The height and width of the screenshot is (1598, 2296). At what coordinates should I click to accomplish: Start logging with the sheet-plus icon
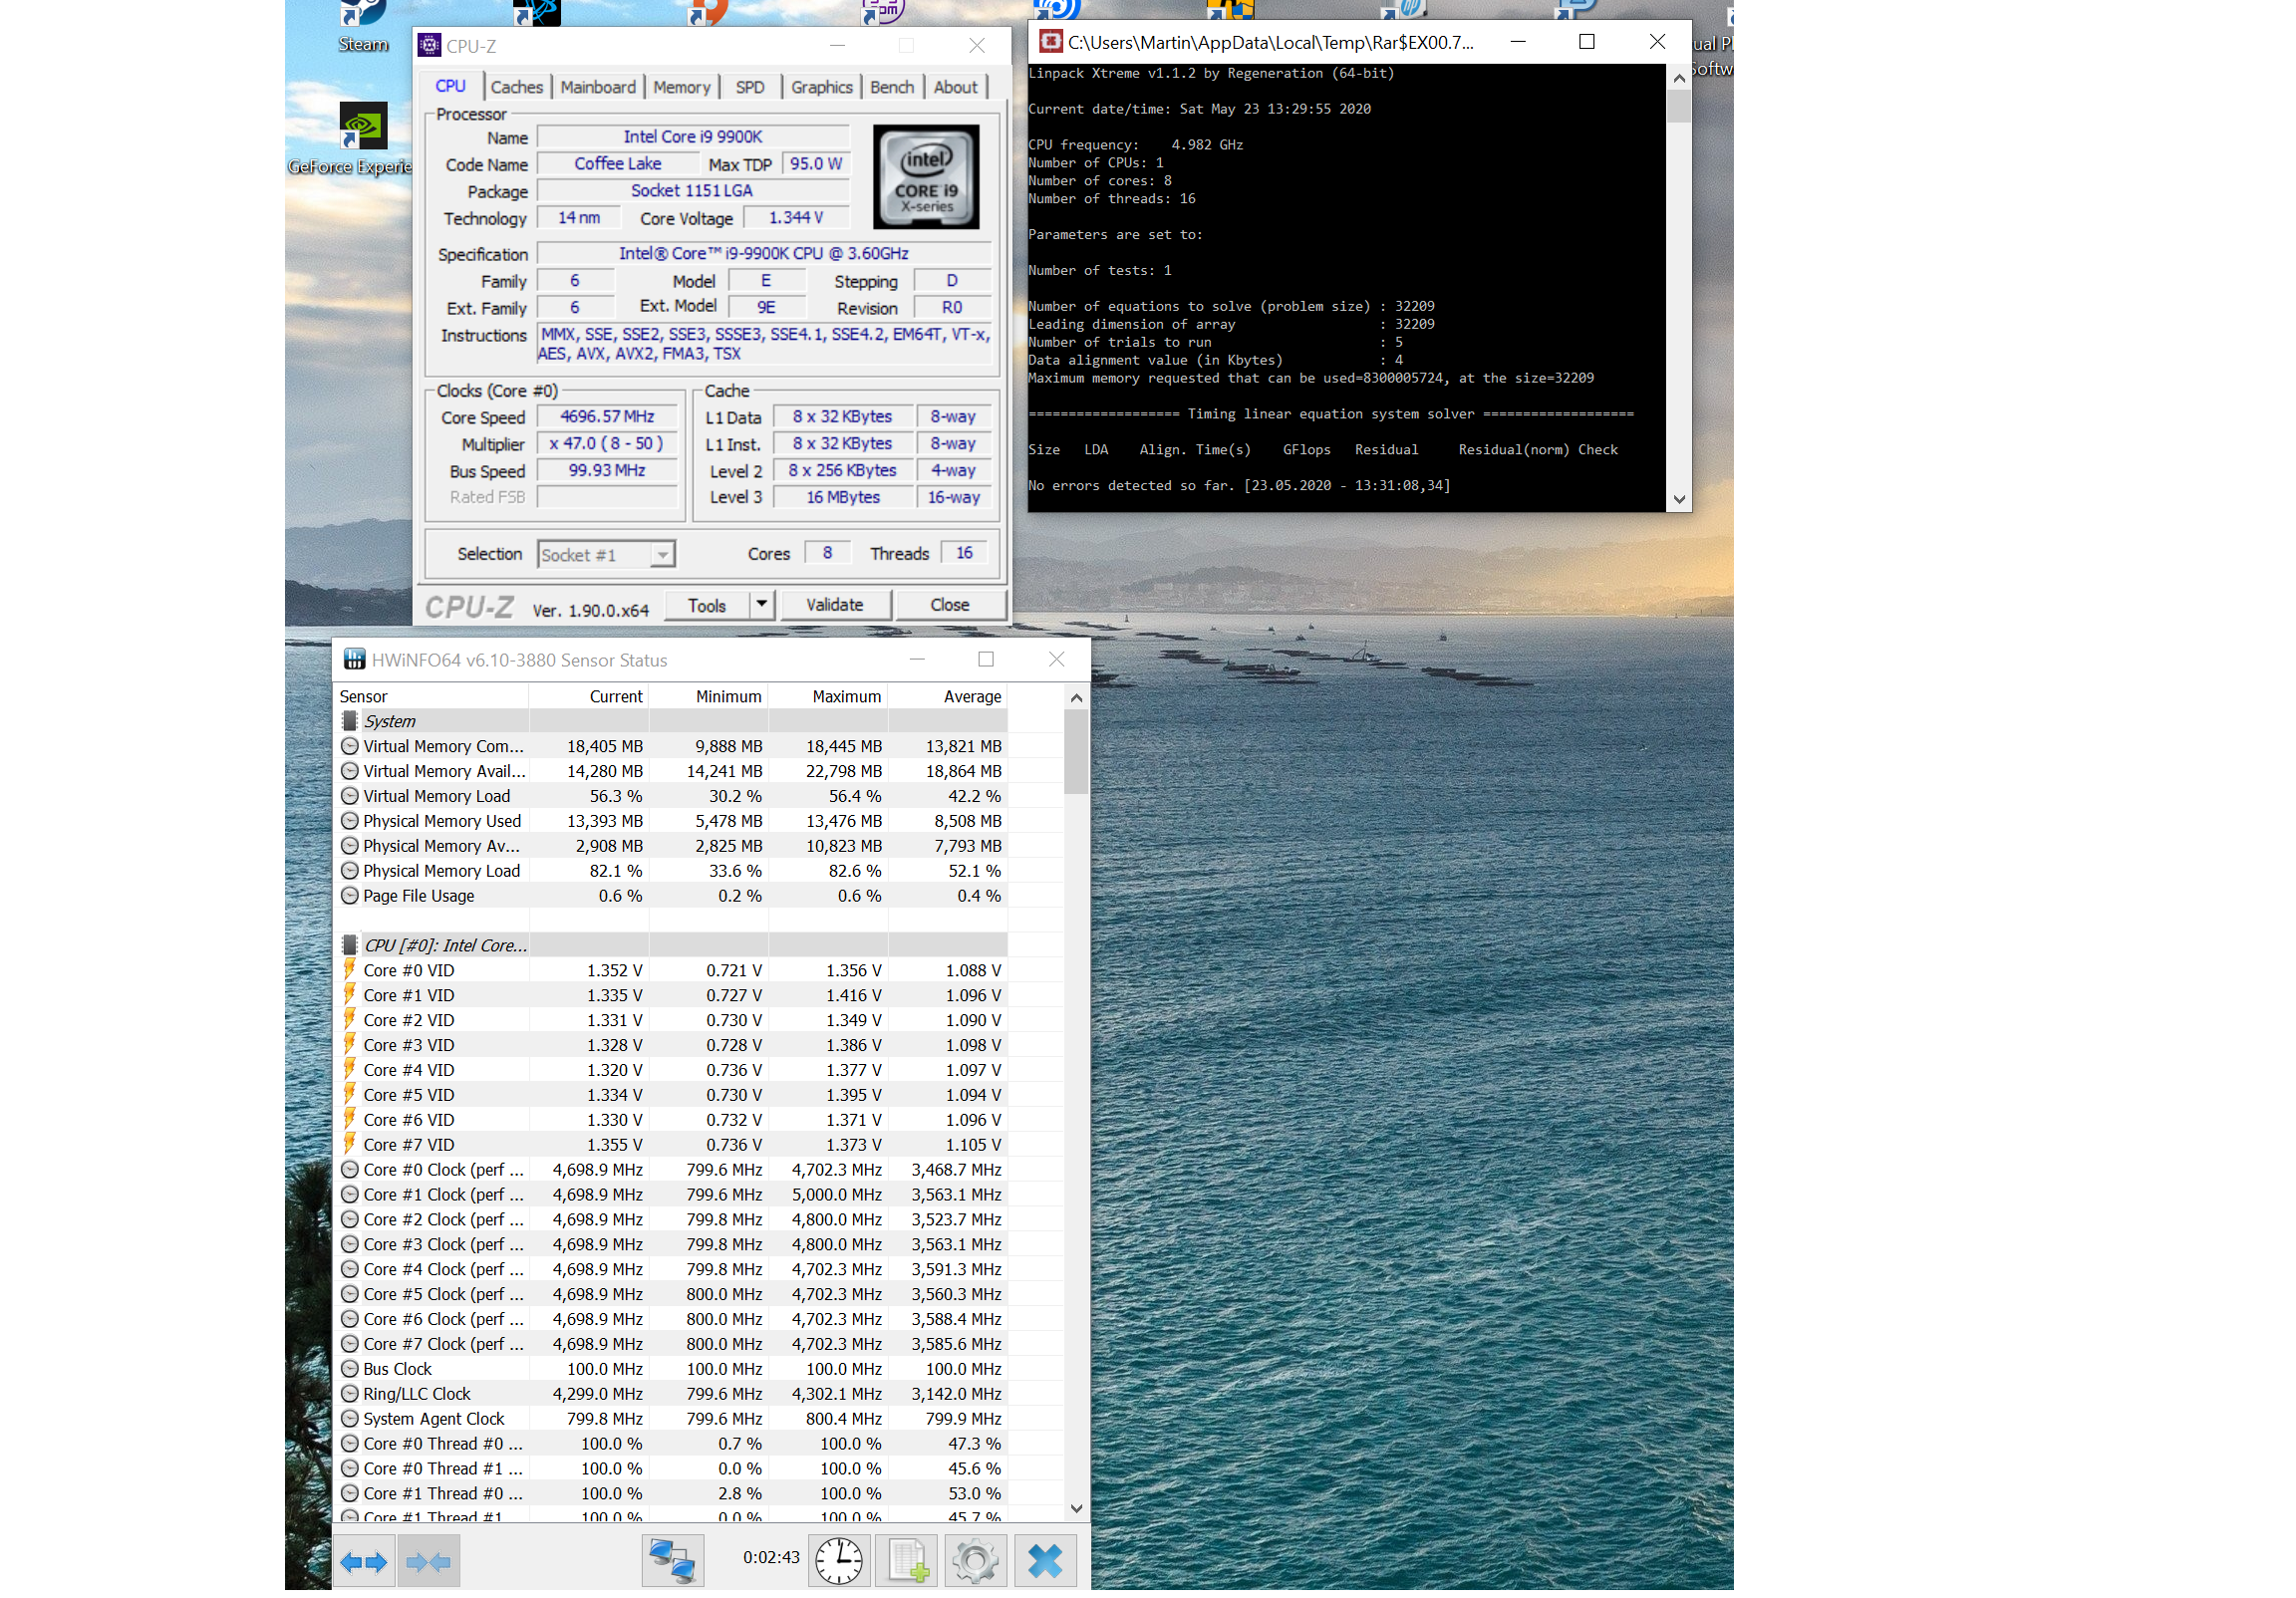(x=907, y=1561)
